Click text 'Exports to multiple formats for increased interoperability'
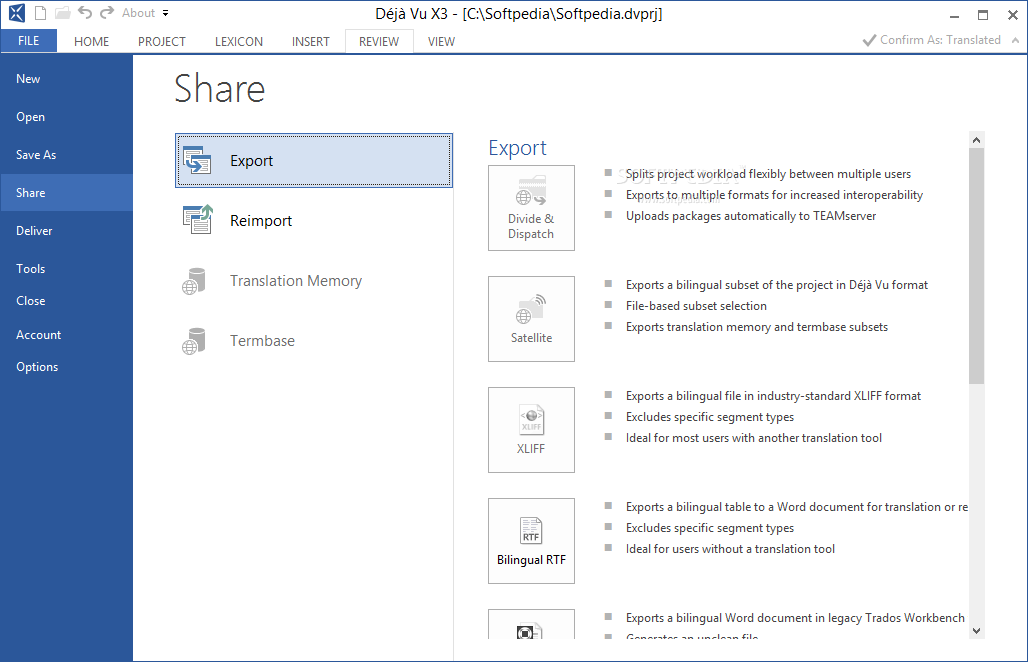 [x=774, y=195]
